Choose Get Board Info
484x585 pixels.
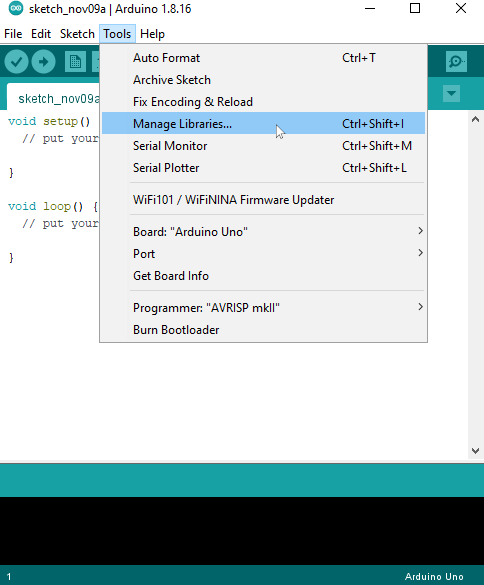[x=263, y=276]
